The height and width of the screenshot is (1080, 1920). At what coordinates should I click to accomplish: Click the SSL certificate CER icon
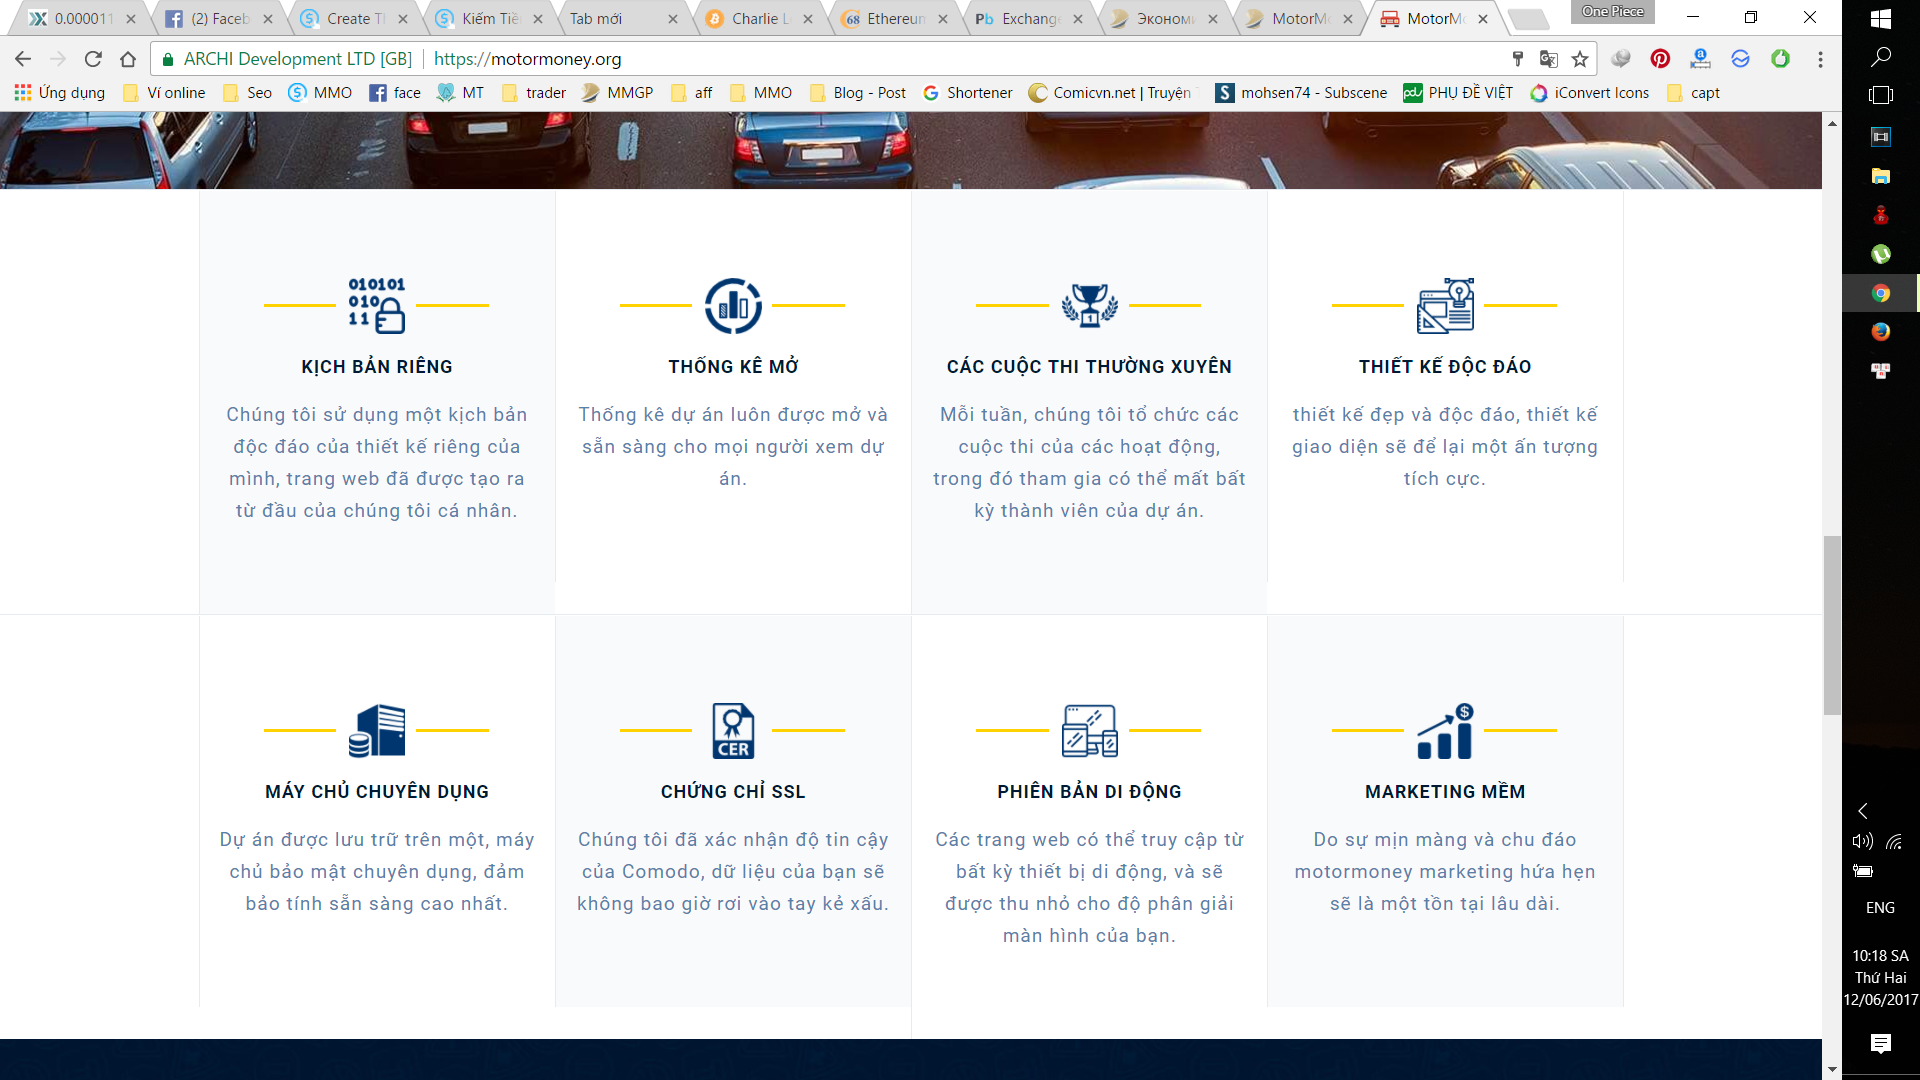[733, 730]
